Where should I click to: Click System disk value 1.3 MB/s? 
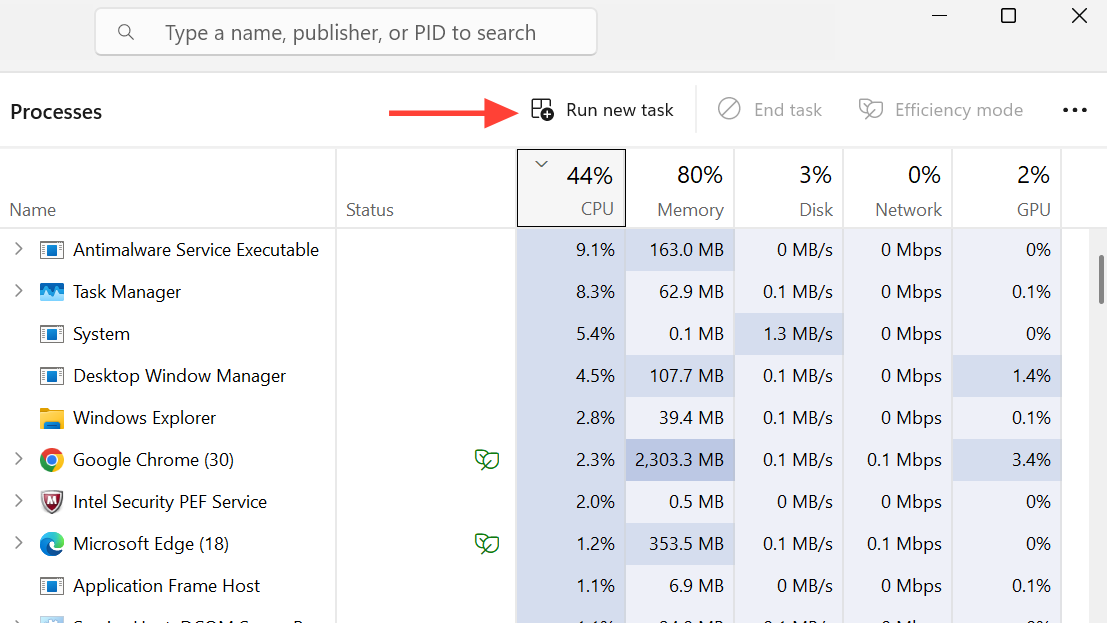[798, 334]
